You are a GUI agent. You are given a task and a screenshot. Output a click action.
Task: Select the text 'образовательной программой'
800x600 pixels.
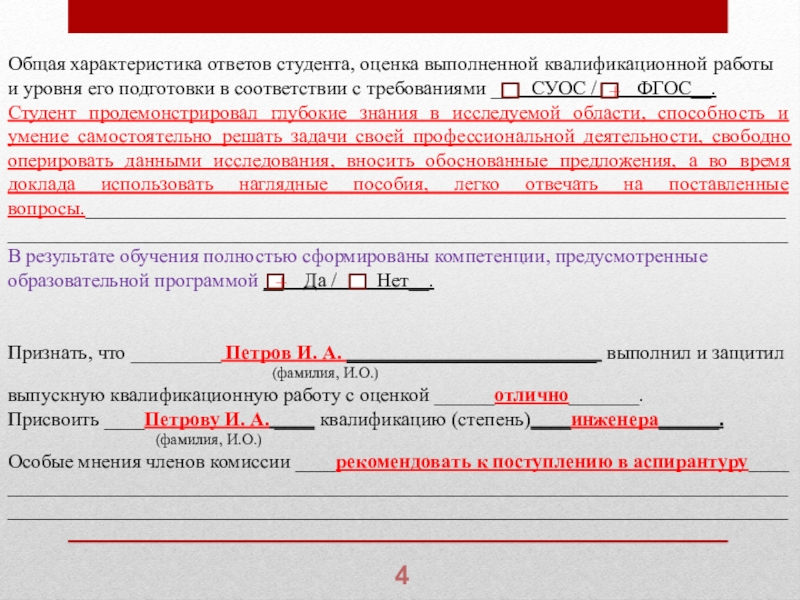[x=133, y=281]
